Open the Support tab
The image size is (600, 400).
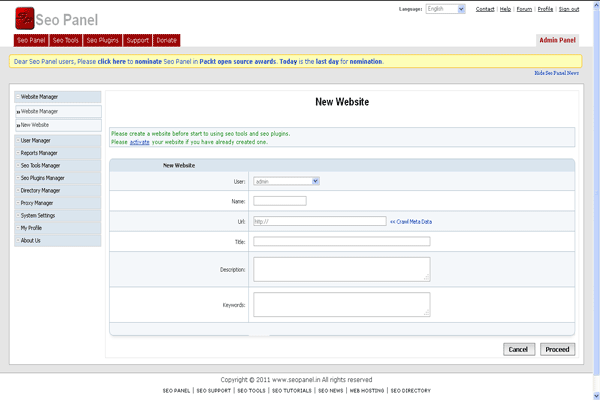[x=138, y=41]
